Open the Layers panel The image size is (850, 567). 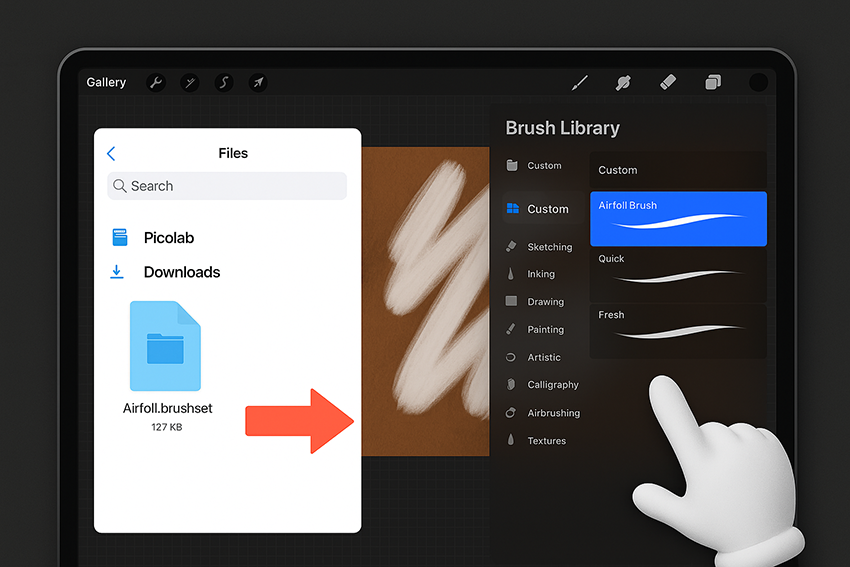(713, 82)
